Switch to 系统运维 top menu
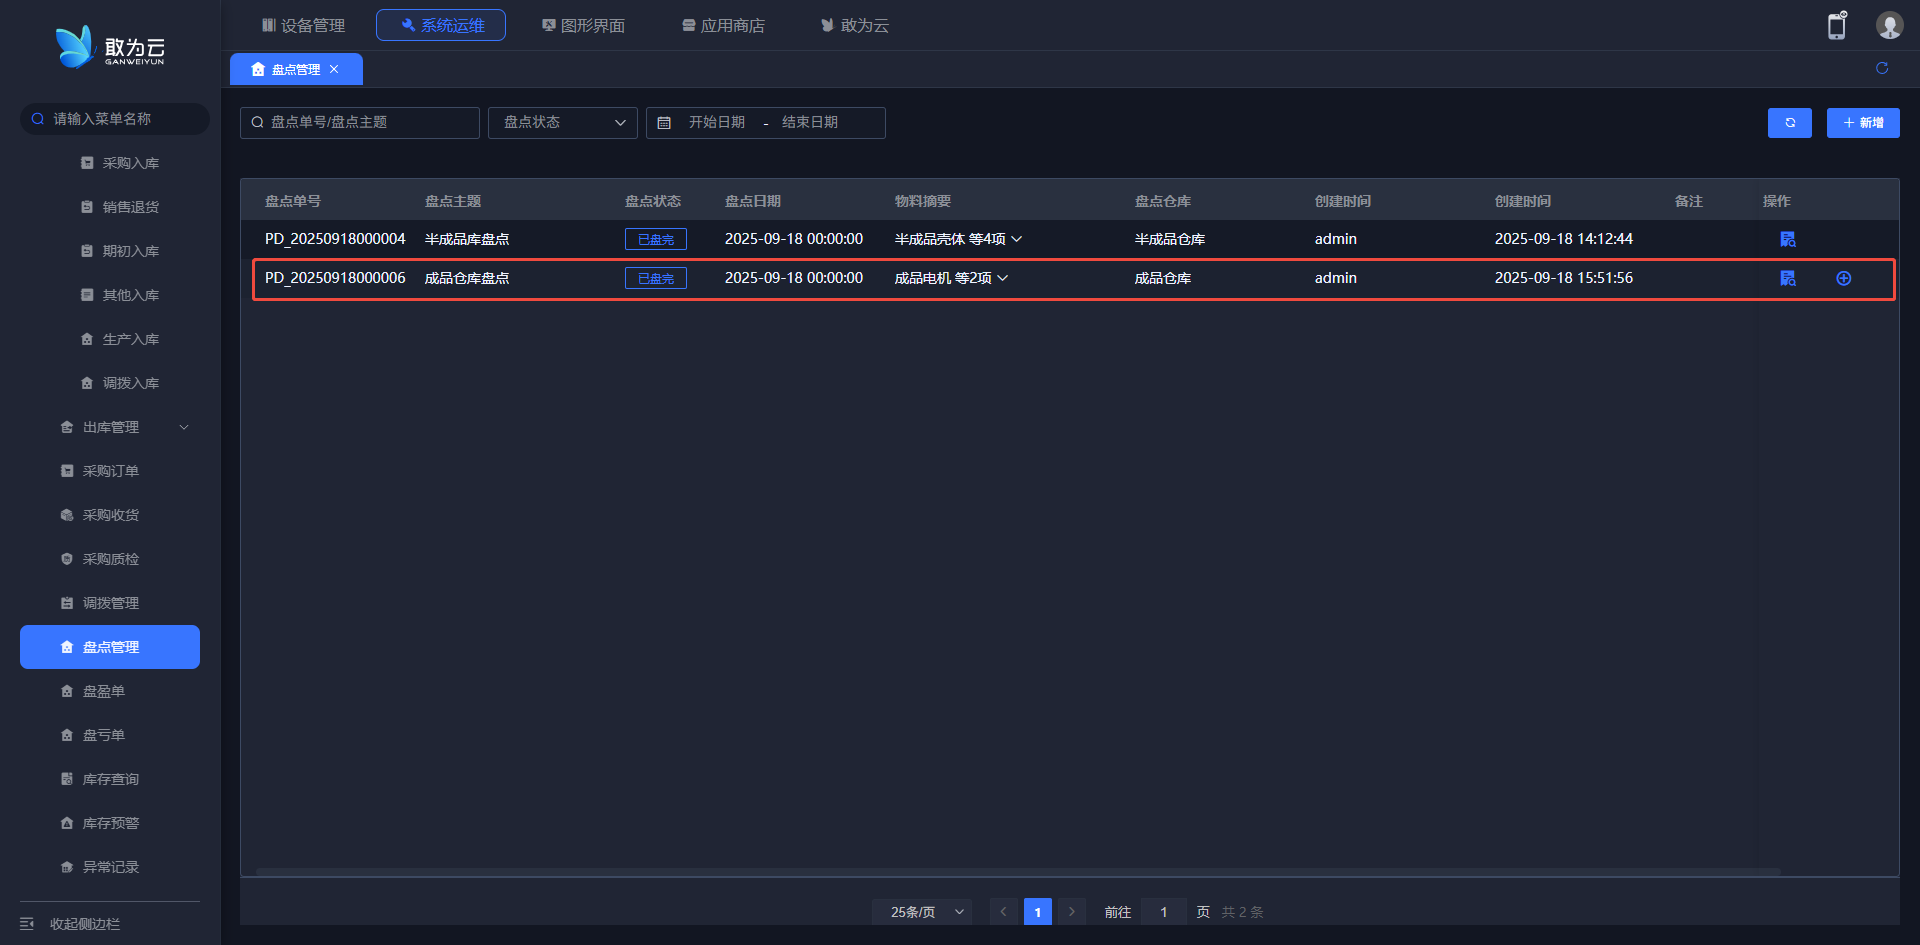 click(441, 25)
